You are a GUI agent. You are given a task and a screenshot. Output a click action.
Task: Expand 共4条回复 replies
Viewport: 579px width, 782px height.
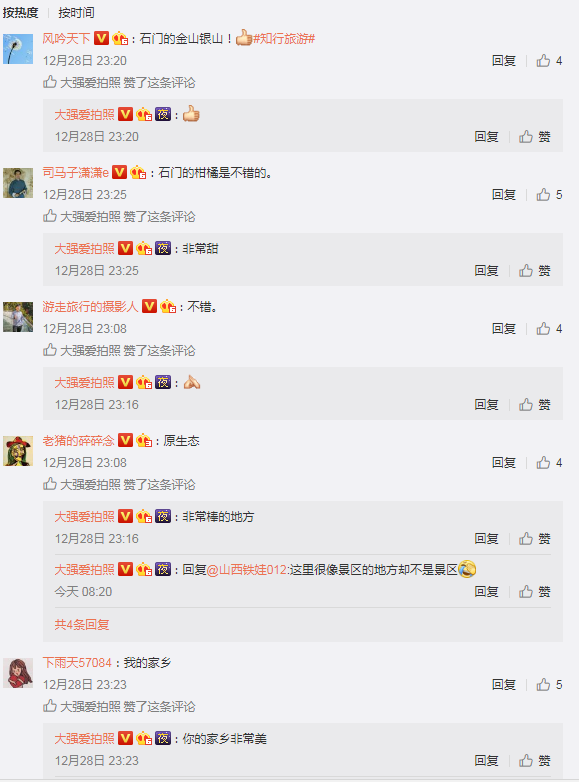82,625
